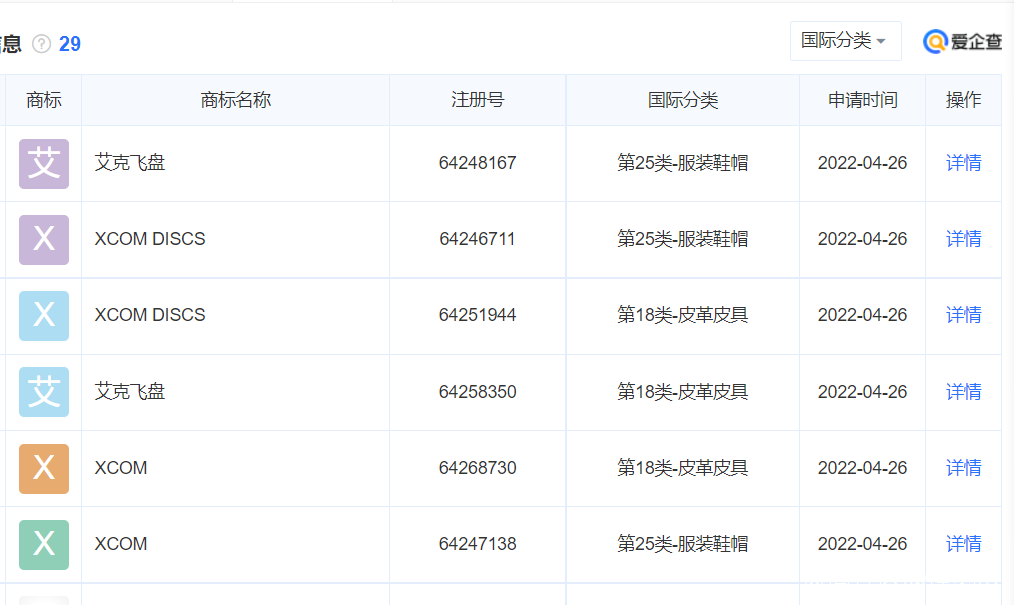Click light blue X trademark icon
The image size is (1014, 605).
[x=44, y=315]
